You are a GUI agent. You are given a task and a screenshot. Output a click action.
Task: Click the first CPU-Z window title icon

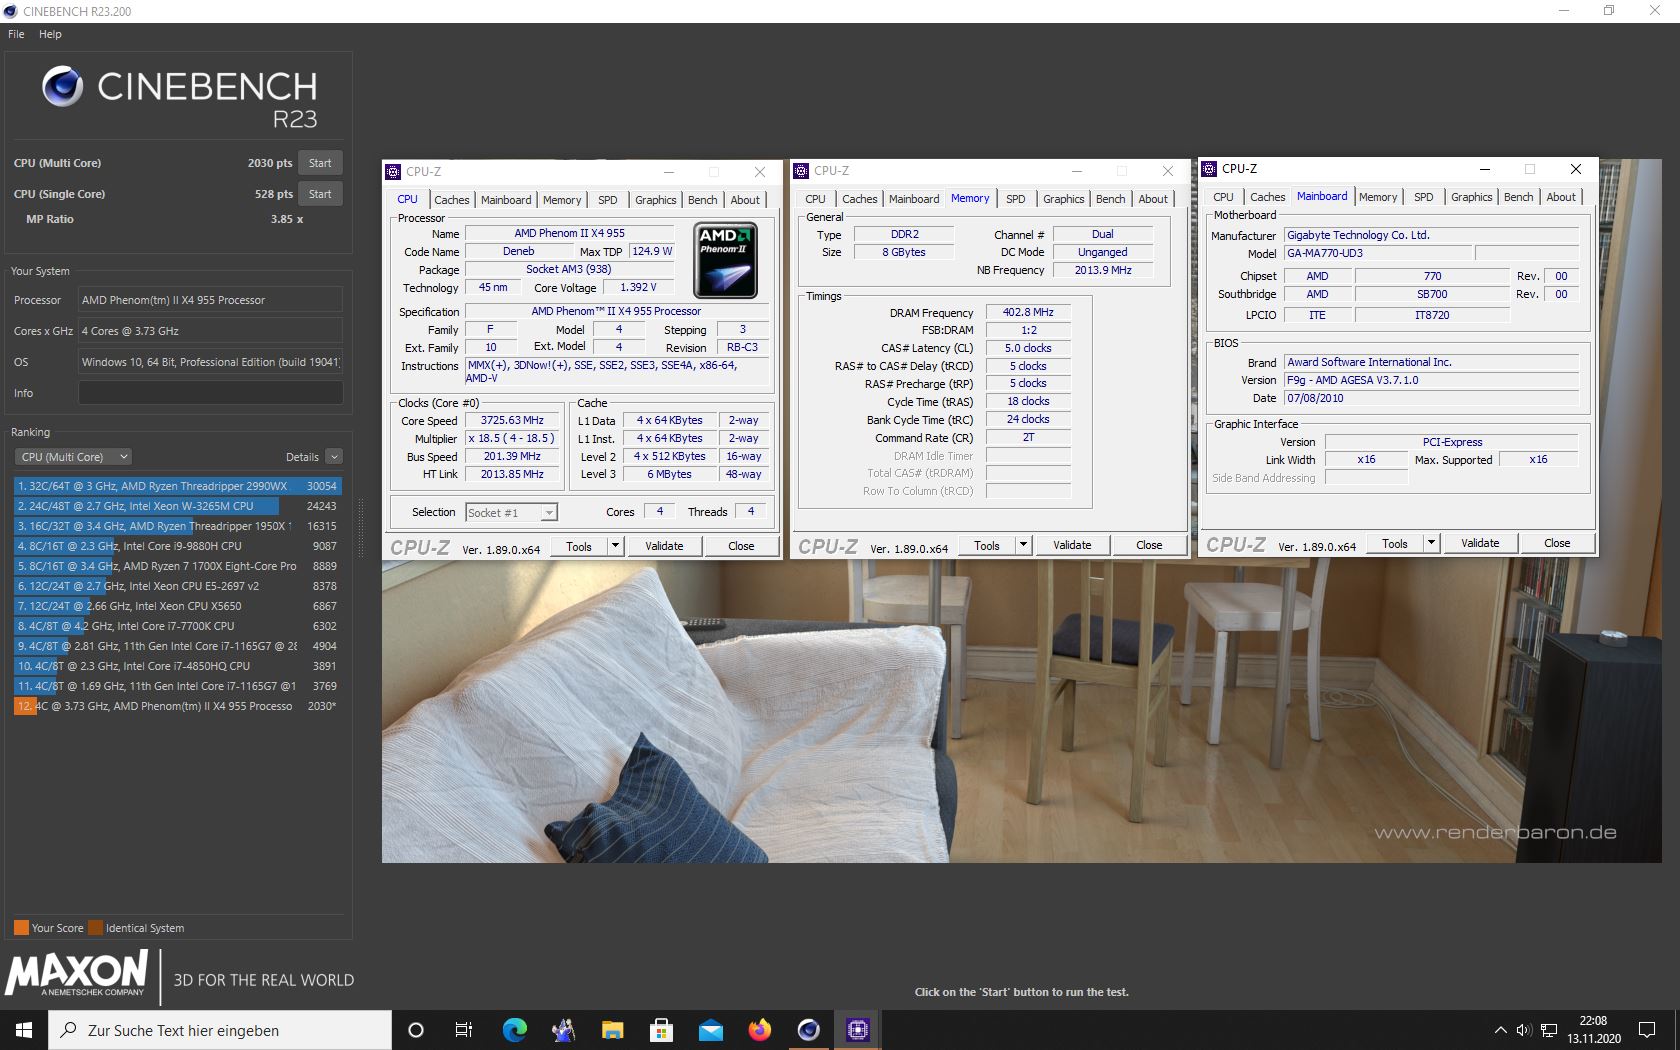(x=394, y=172)
